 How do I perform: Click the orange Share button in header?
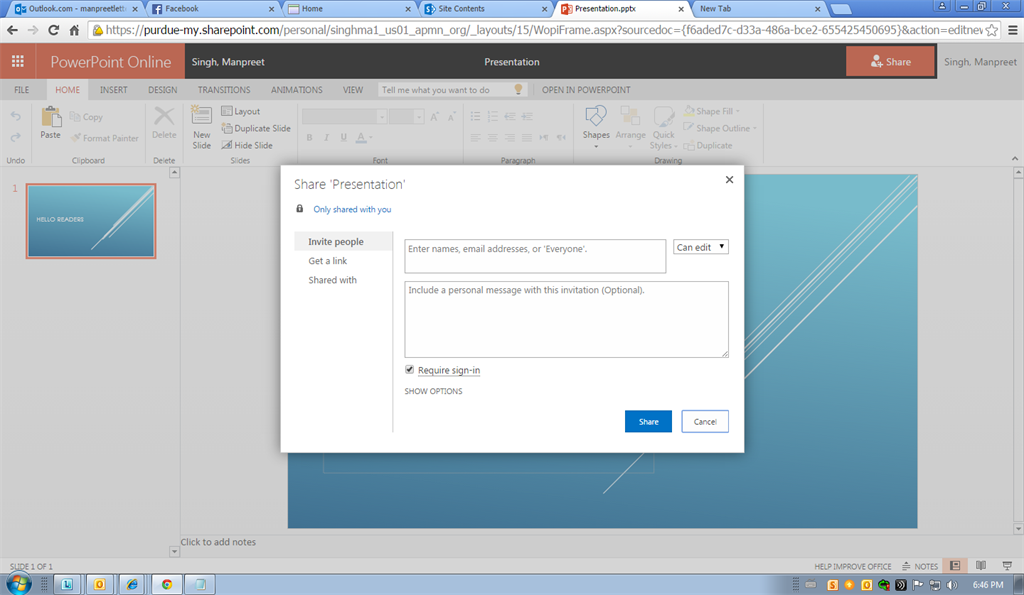890,61
